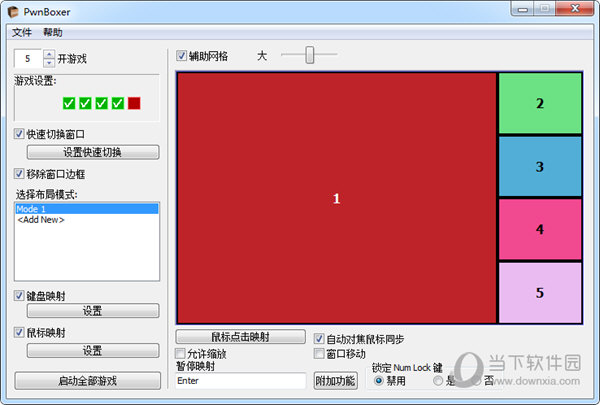Click the 鼠标点击映射 button
This screenshot has height=405, width=600.
coord(240,337)
